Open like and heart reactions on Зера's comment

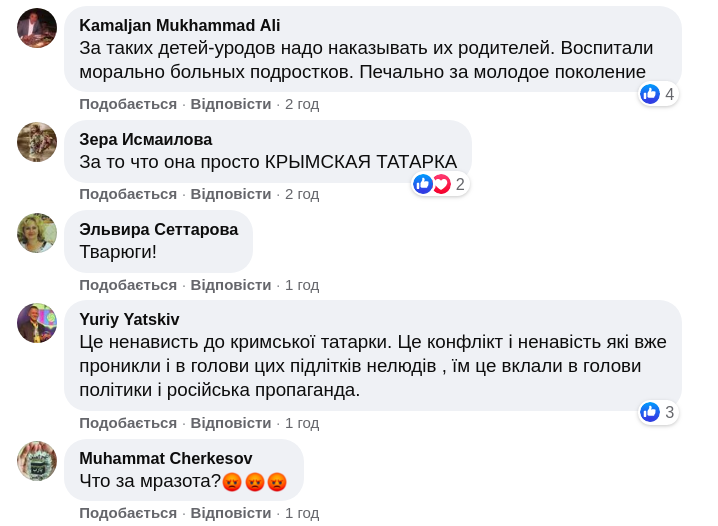440,184
